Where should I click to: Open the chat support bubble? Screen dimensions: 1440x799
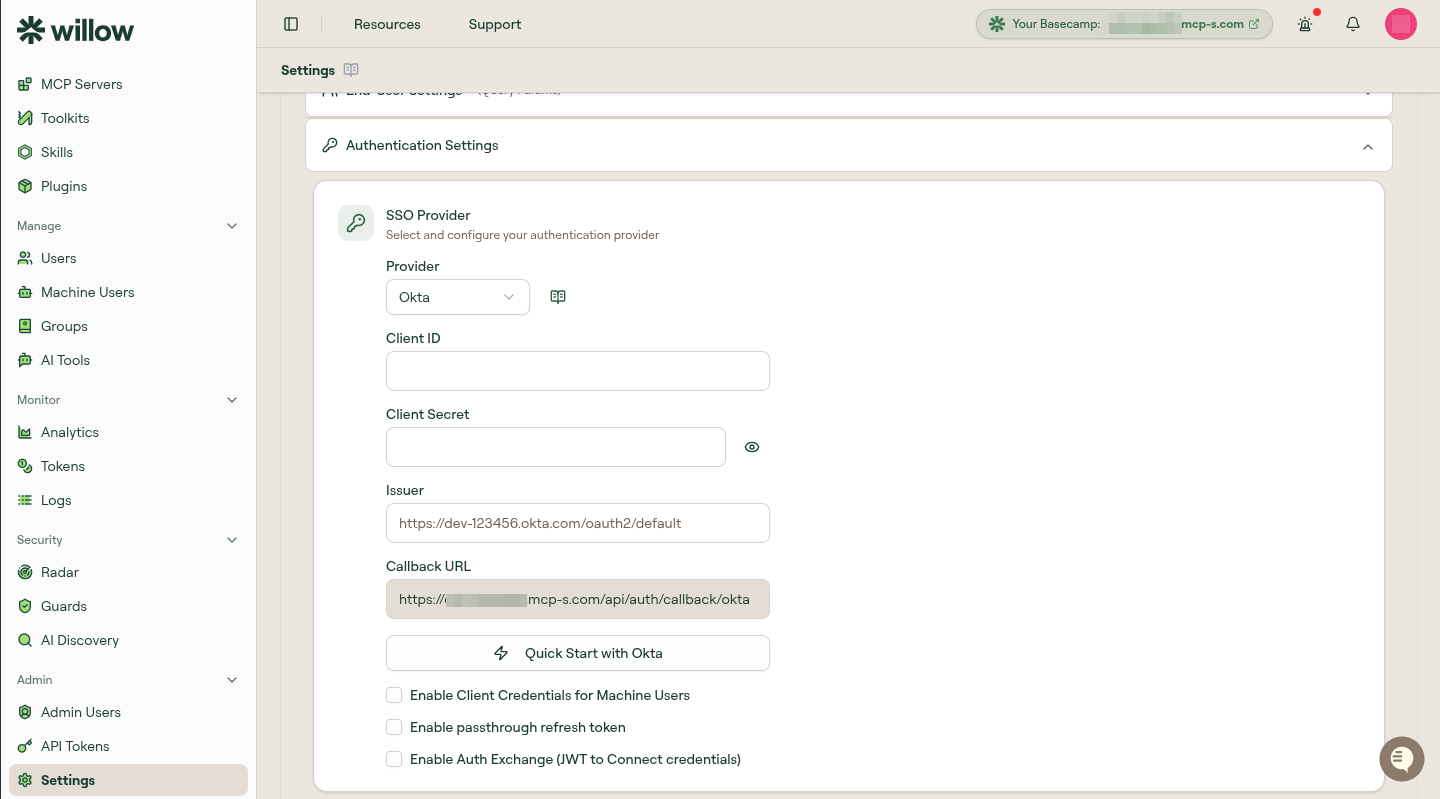pyautogui.click(x=1402, y=759)
